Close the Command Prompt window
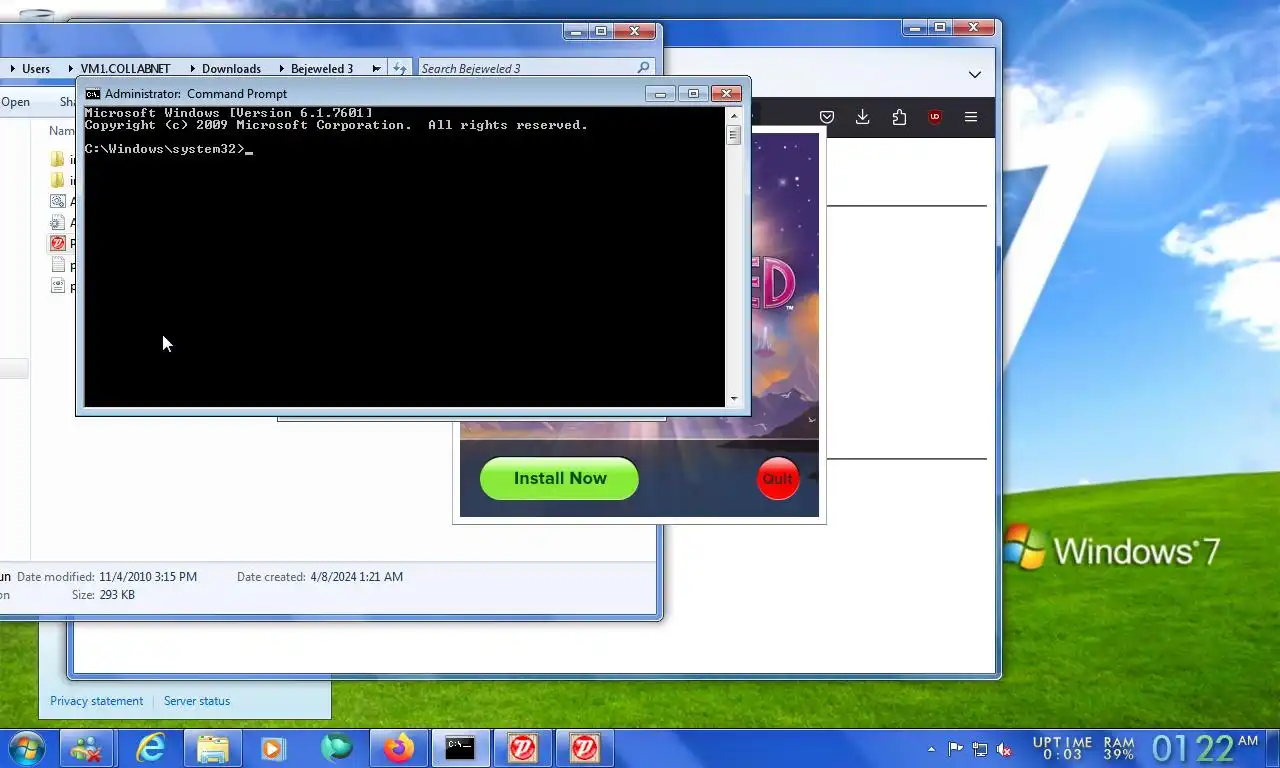This screenshot has width=1280, height=768. [x=726, y=94]
